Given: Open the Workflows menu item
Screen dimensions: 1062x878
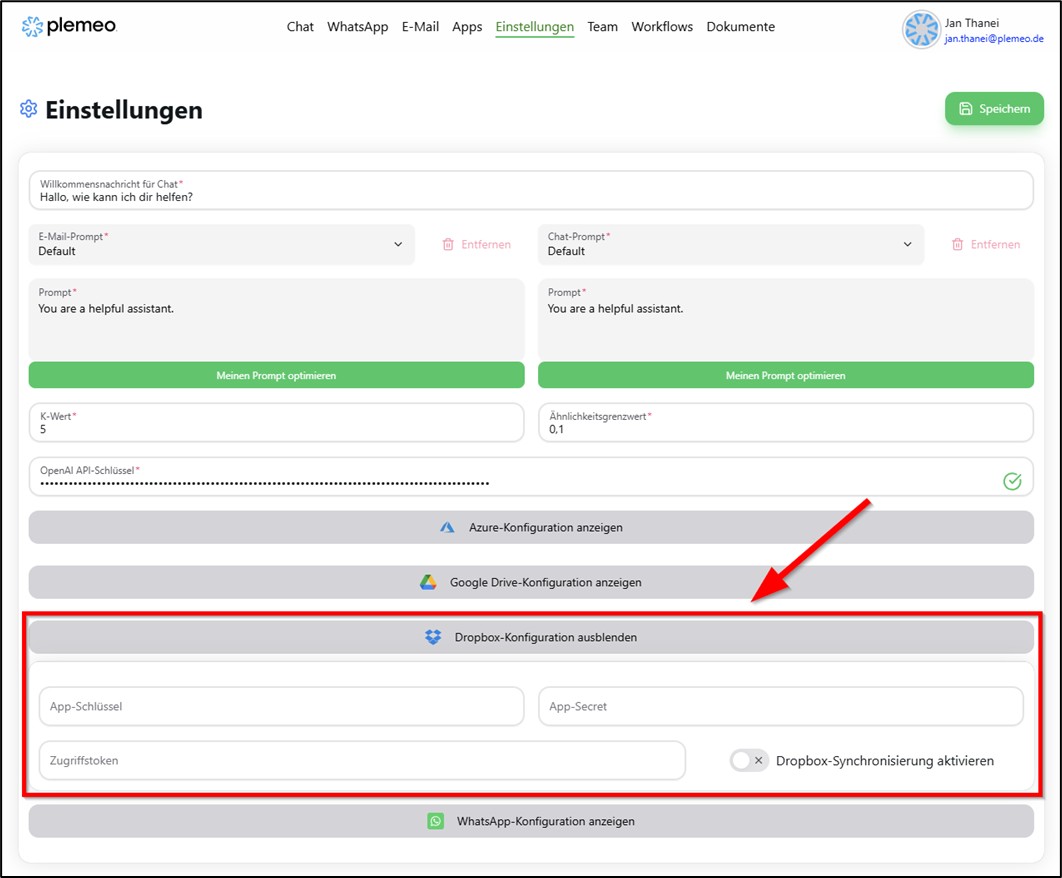Looking at the screenshot, I should 662,27.
